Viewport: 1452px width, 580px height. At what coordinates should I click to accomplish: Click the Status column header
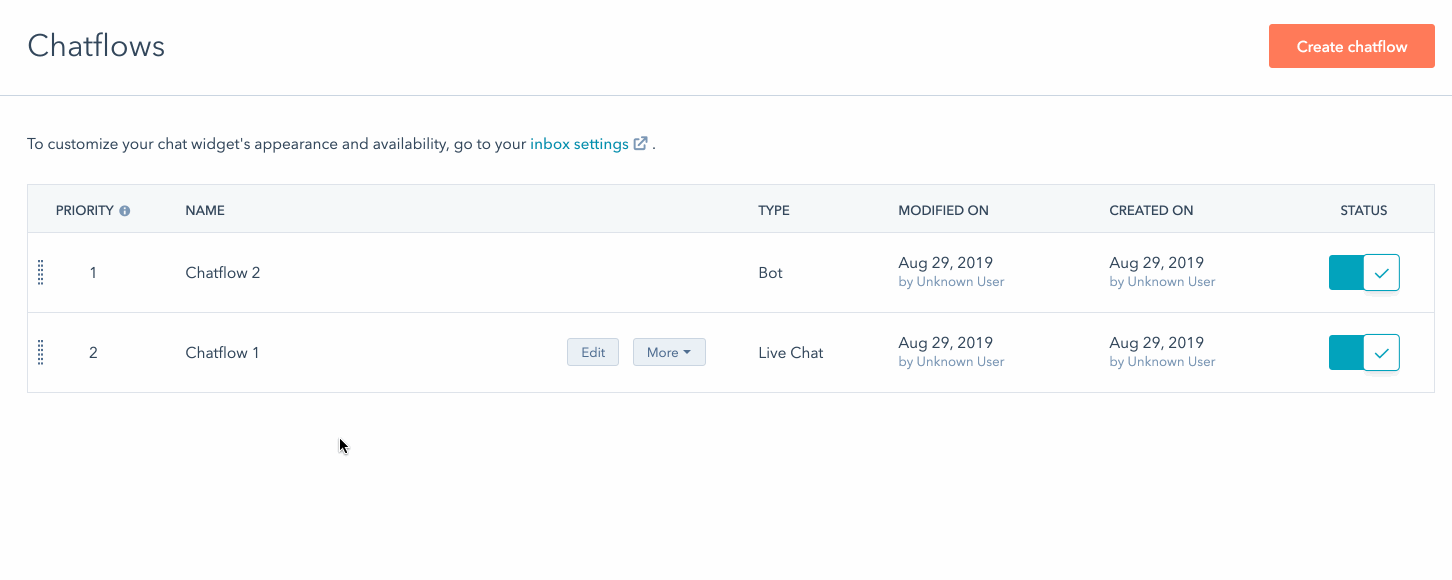point(1364,211)
